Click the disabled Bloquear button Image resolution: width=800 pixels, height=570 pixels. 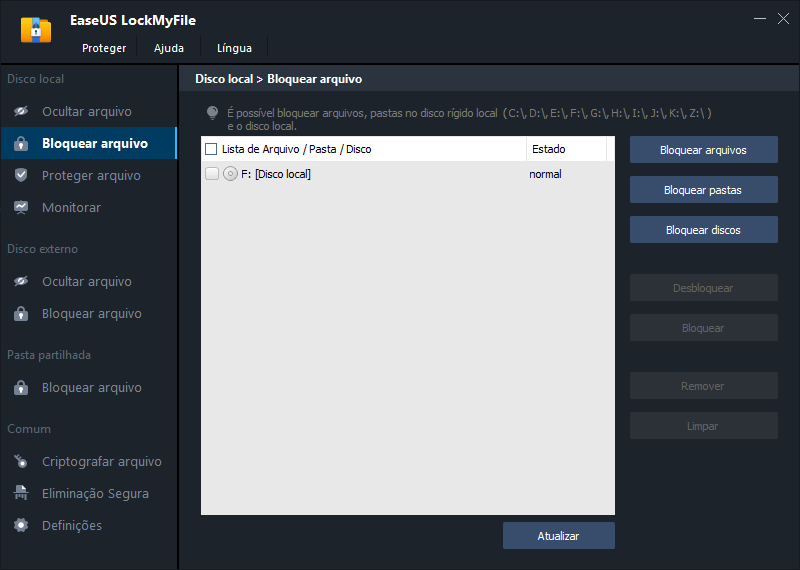704,328
